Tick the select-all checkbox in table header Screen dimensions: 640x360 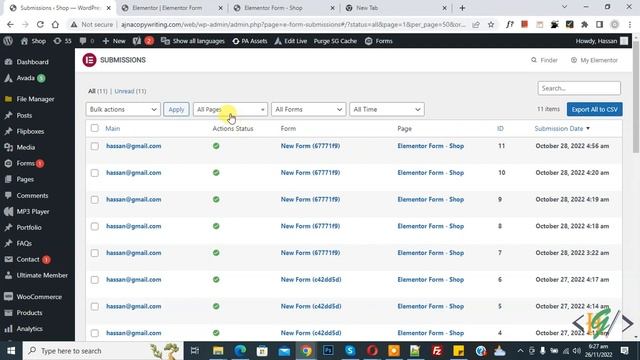[x=95, y=128]
